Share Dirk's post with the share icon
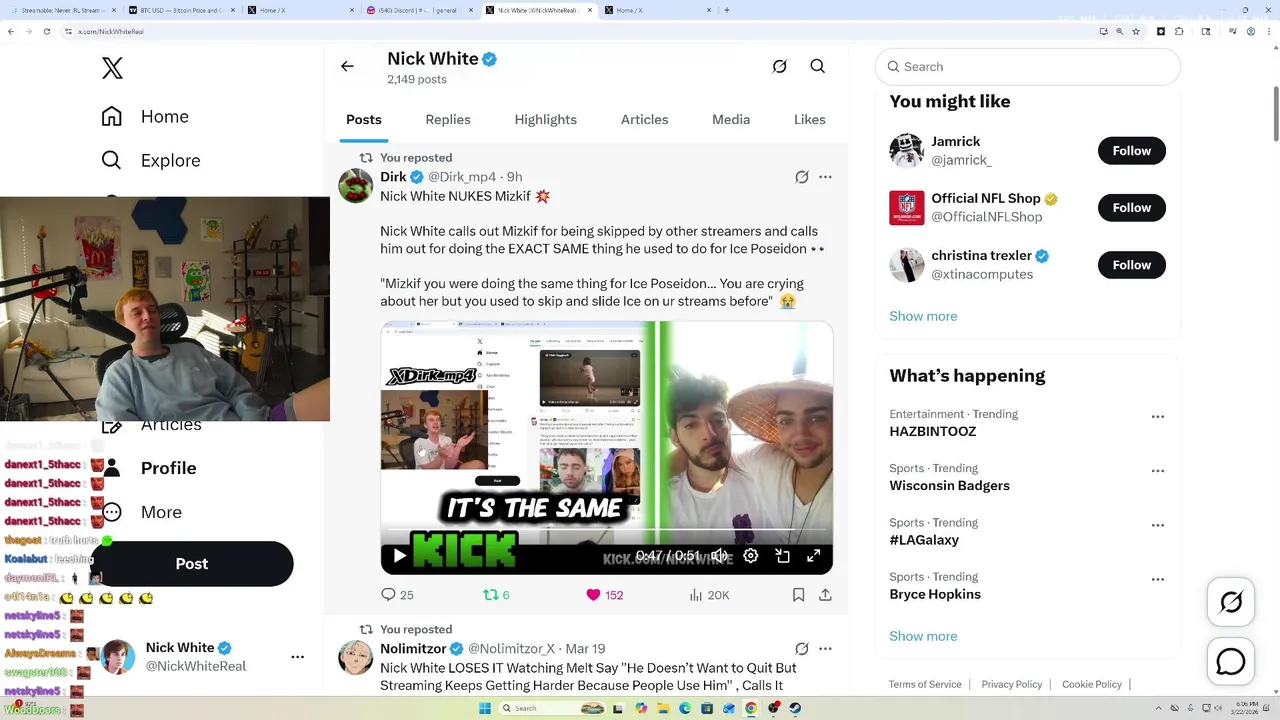1280x720 pixels. coord(825,595)
